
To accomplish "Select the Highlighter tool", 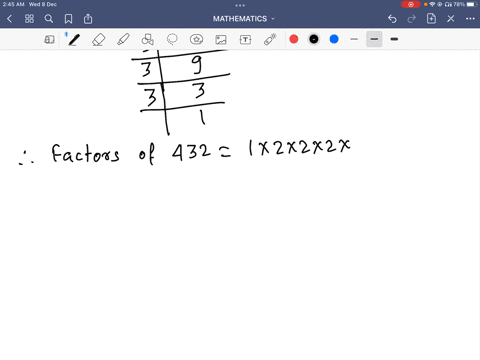I will pyautogui.click(x=123, y=39).
